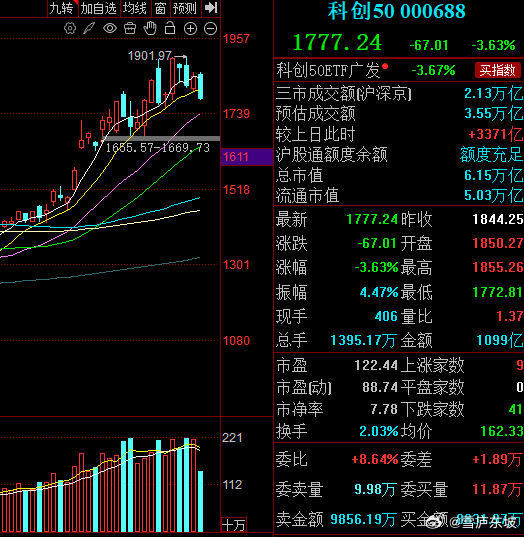Select the -3.67% ETF change value
This screenshot has height=537, width=524.
point(433,71)
